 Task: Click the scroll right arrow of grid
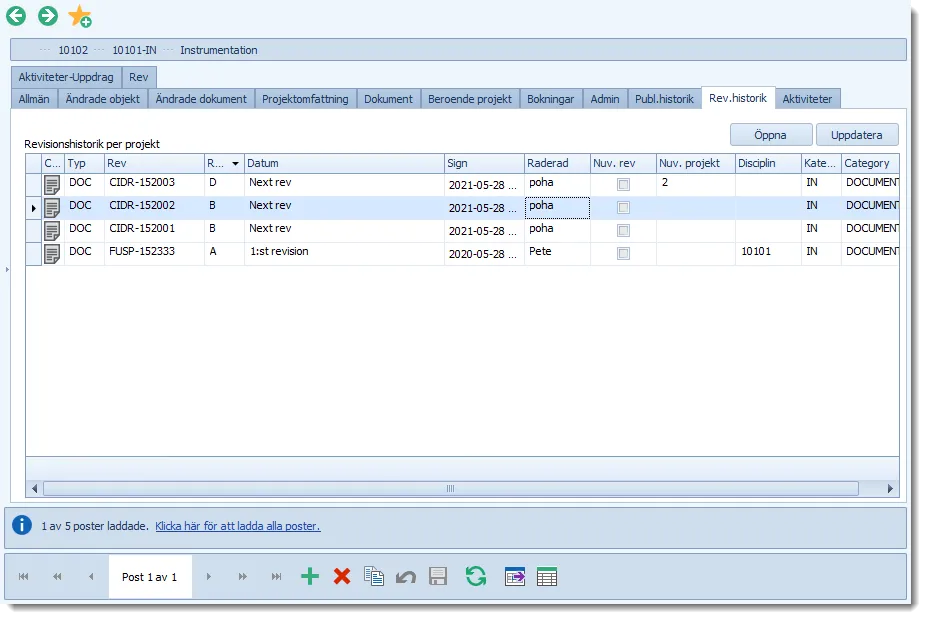890,488
